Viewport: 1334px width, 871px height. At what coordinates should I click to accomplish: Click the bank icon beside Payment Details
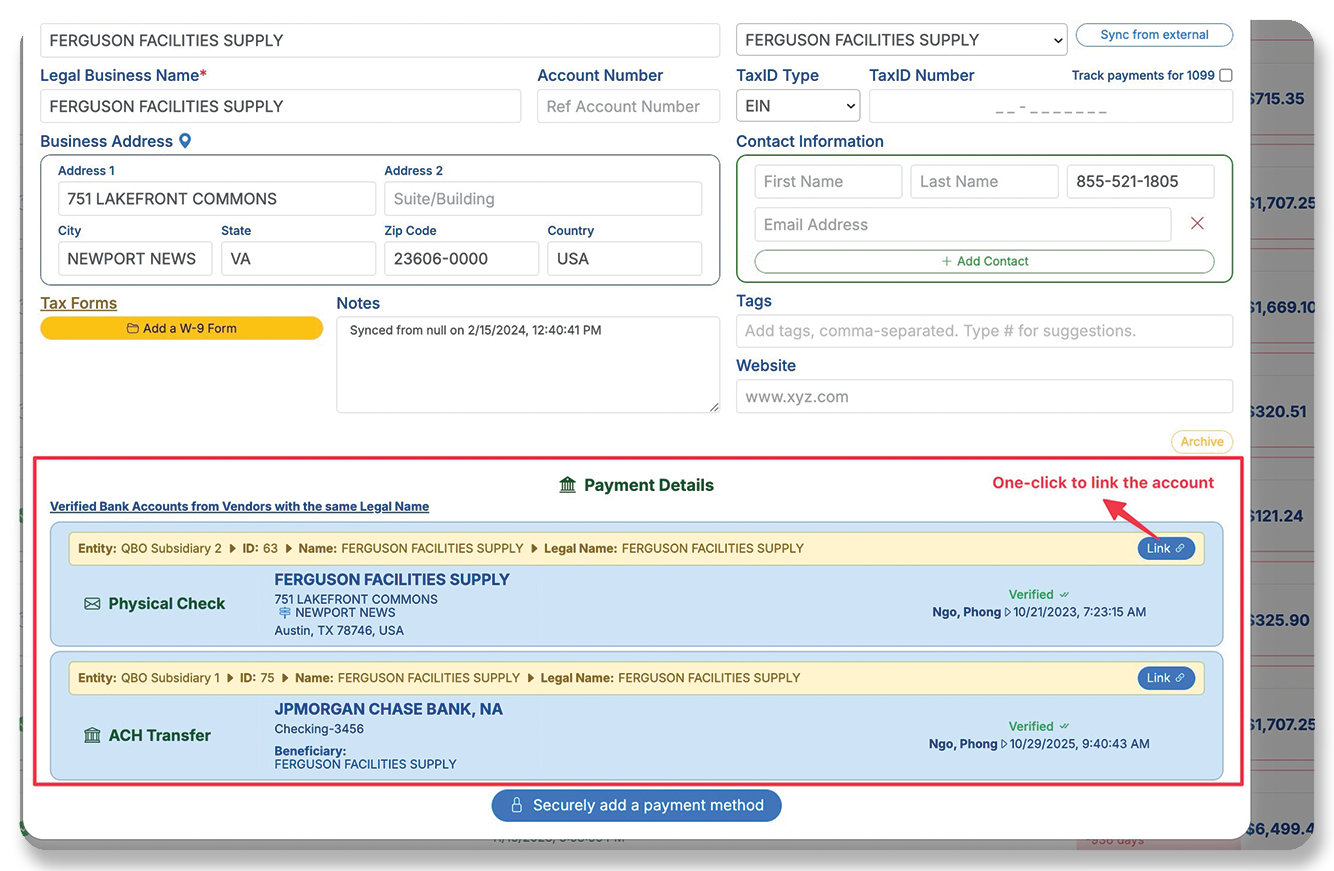568,485
